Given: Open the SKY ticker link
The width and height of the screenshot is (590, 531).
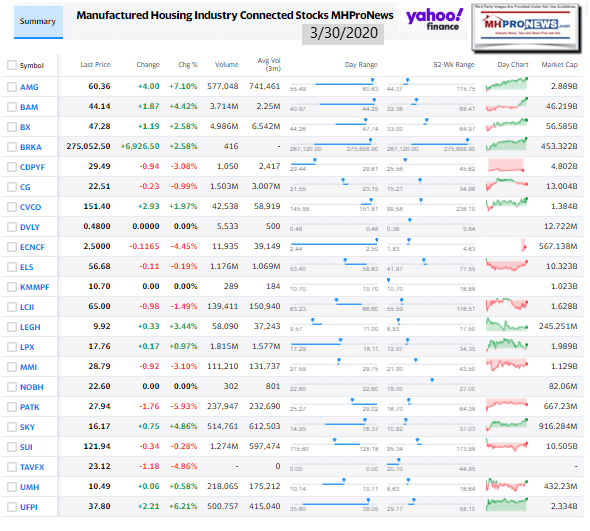Looking at the screenshot, I should click(x=27, y=427).
